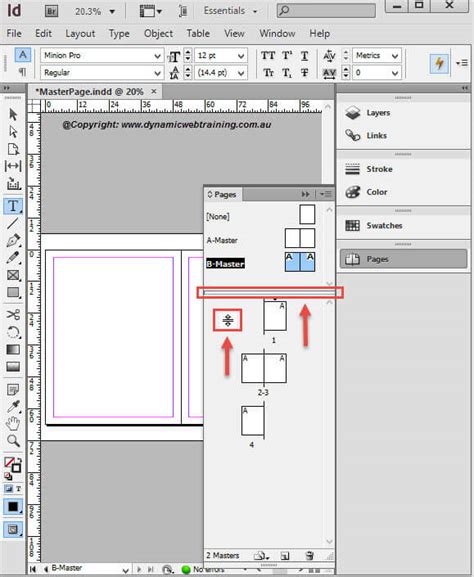Switch to MasterPage.indd document tab
The height and width of the screenshot is (577, 474).
(x=91, y=92)
